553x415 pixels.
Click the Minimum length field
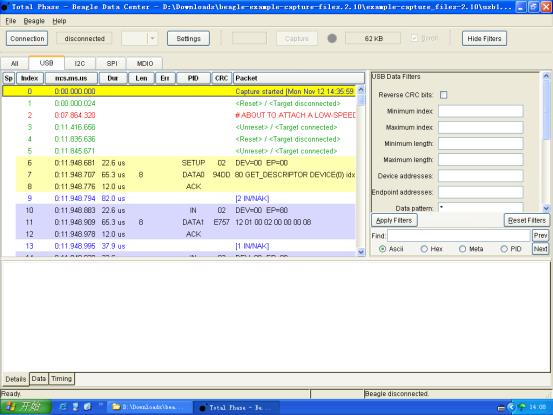[480, 144]
